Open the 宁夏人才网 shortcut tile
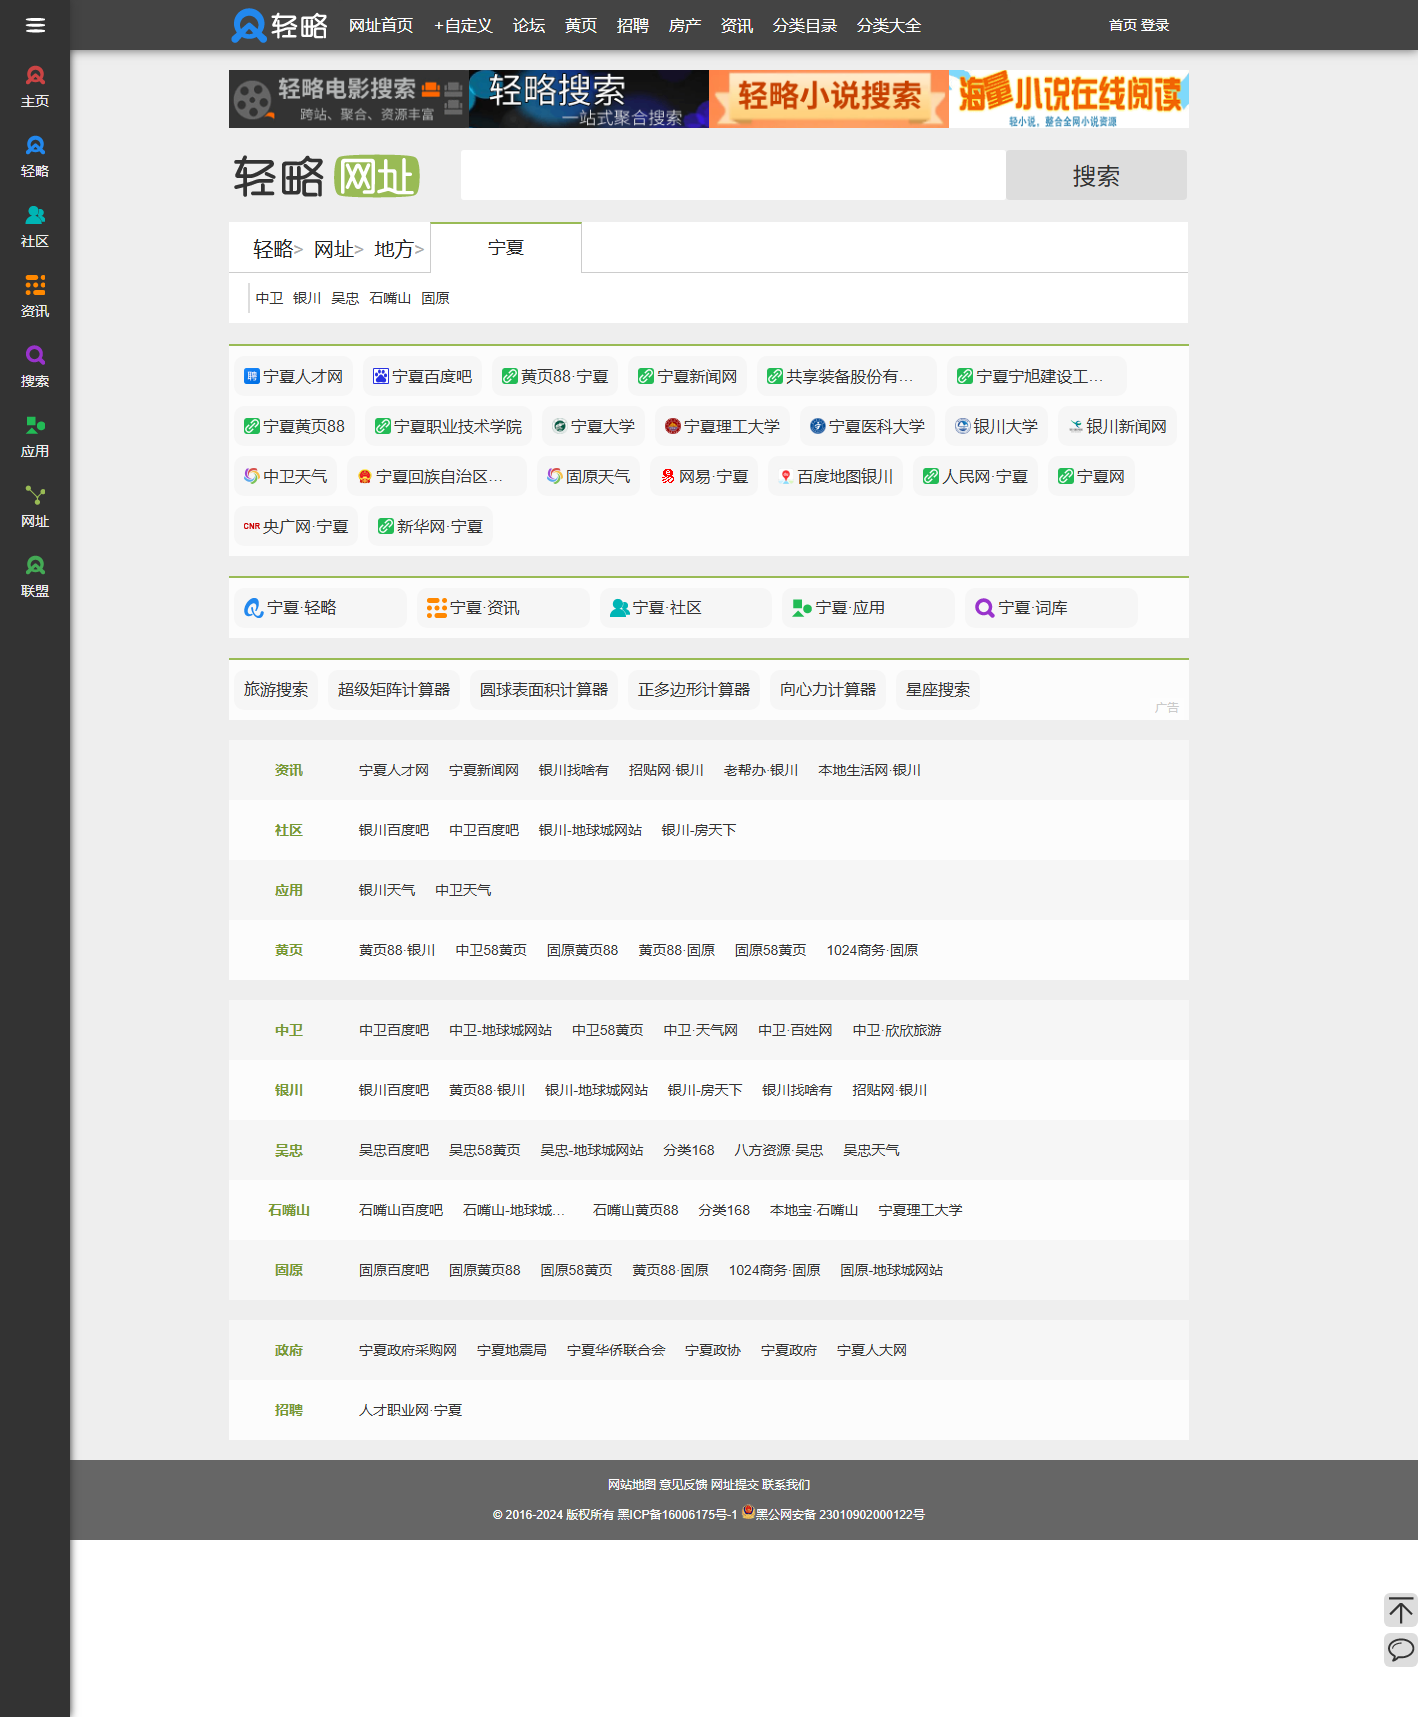 (x=294, y=376)
